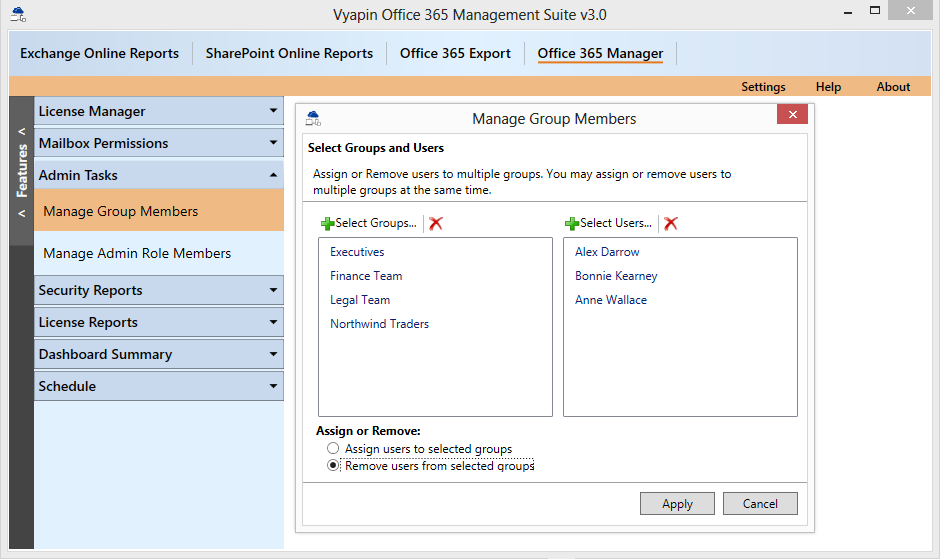Image resolution: width=940 pixels, height=559 pixels.
Task: Remove selected group with red X icon
Action: click(436, 224)
